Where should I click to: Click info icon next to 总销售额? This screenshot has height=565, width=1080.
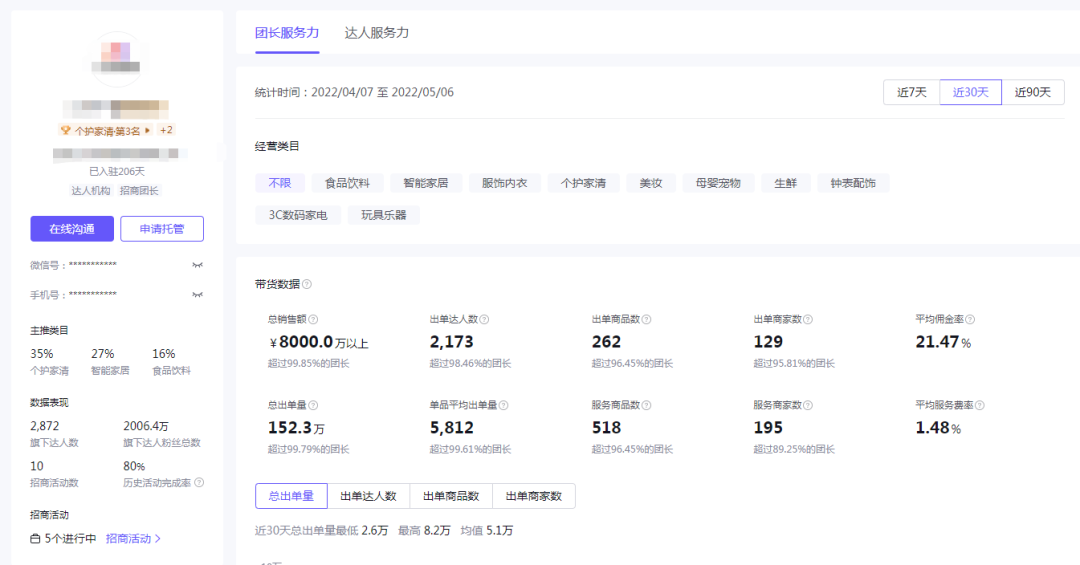(x=313, y=319)
